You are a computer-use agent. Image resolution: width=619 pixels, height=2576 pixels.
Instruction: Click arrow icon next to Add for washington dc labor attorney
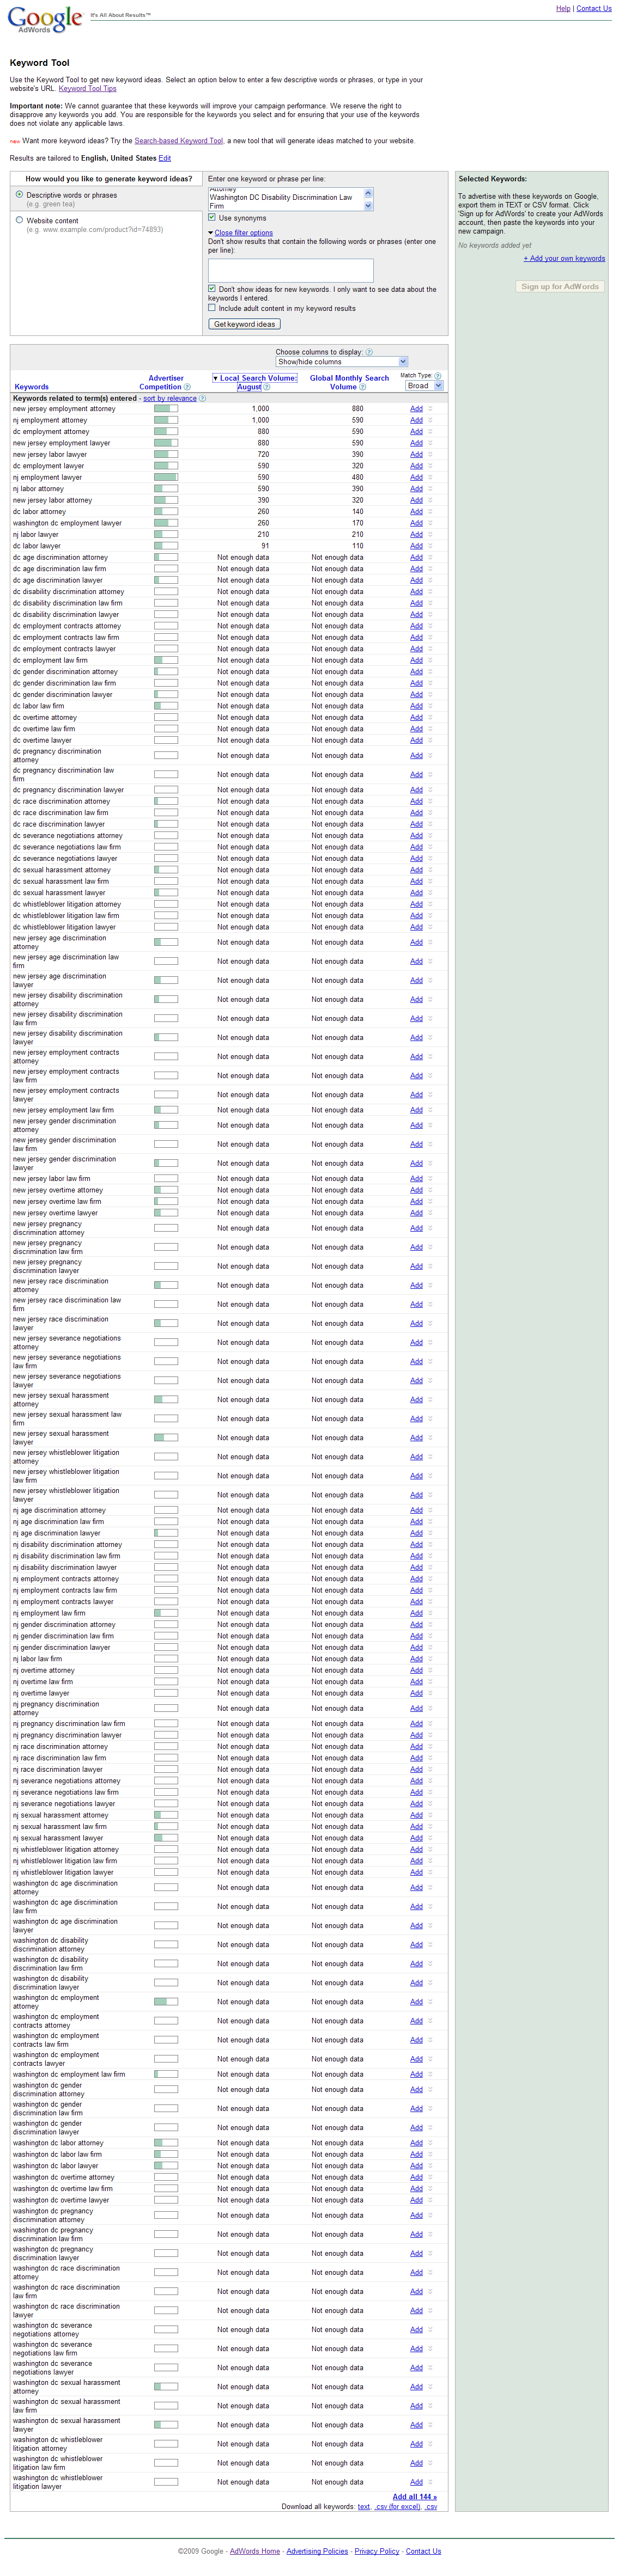click(x=430, y=2143)
